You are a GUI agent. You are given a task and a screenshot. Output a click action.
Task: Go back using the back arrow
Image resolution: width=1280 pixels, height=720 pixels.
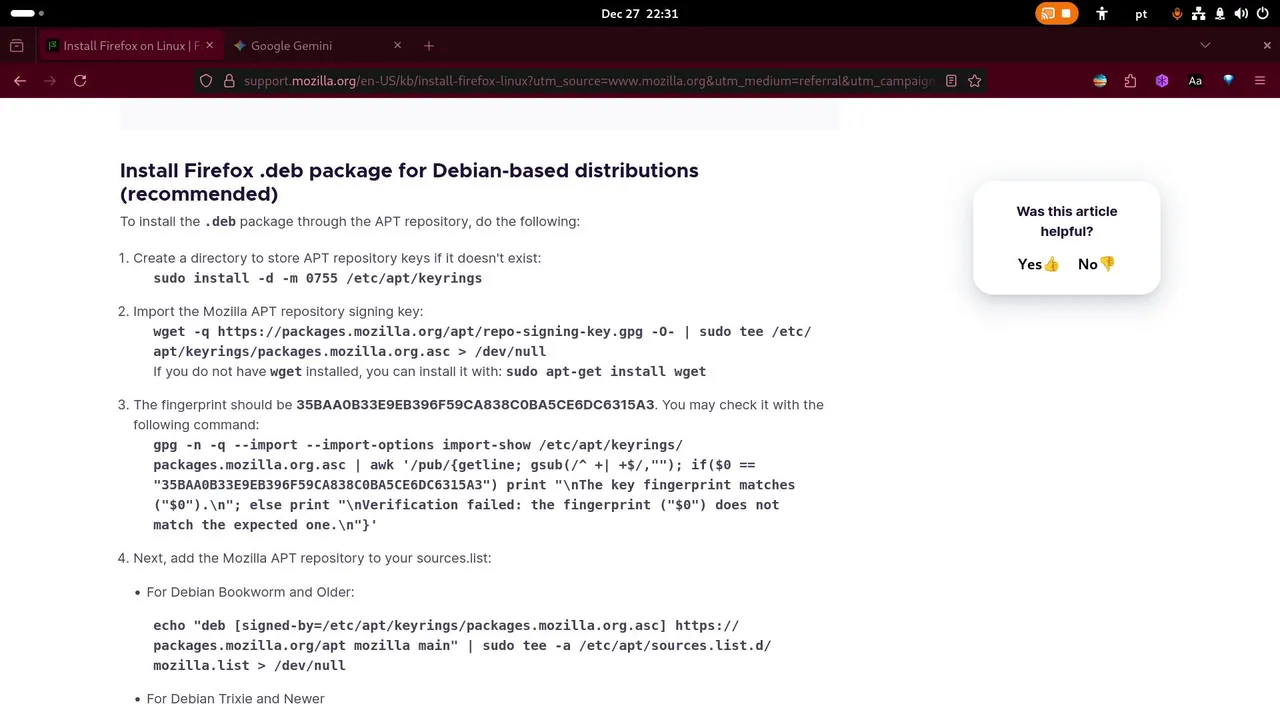click(20, 81)
